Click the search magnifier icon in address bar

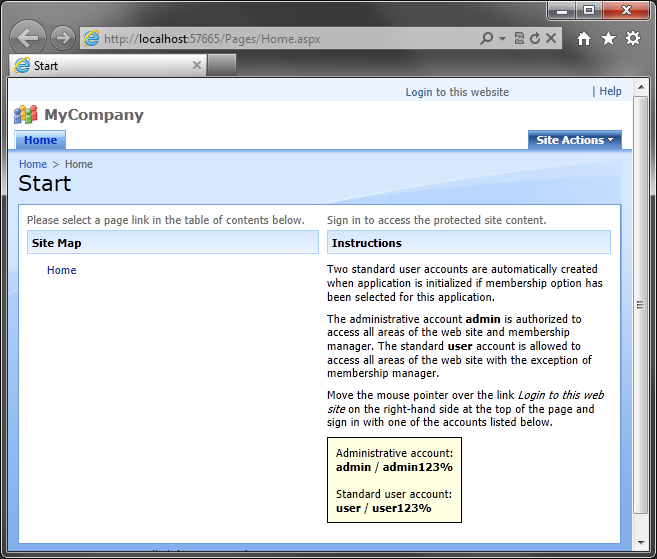pyautogui.click(x=486, y=39)
